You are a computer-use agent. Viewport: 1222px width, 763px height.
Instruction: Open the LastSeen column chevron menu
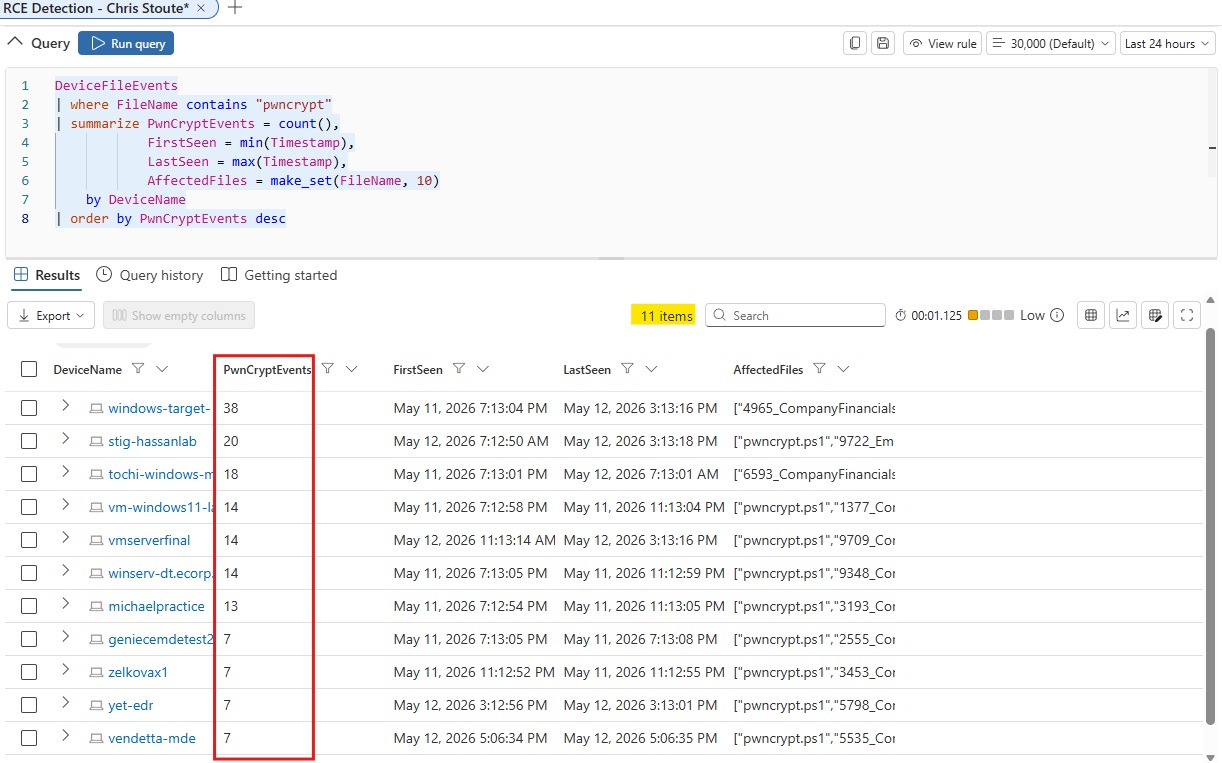(651, 369)
